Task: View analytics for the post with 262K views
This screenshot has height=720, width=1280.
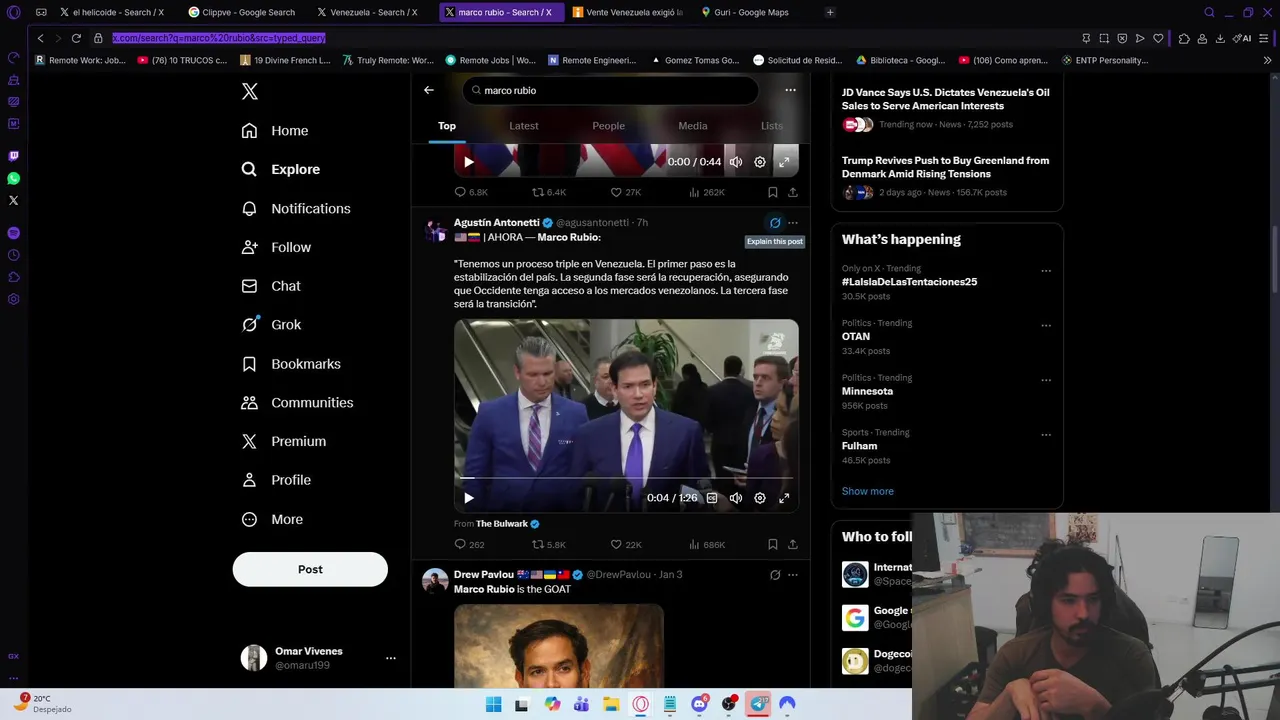Action: pos(706,192)
